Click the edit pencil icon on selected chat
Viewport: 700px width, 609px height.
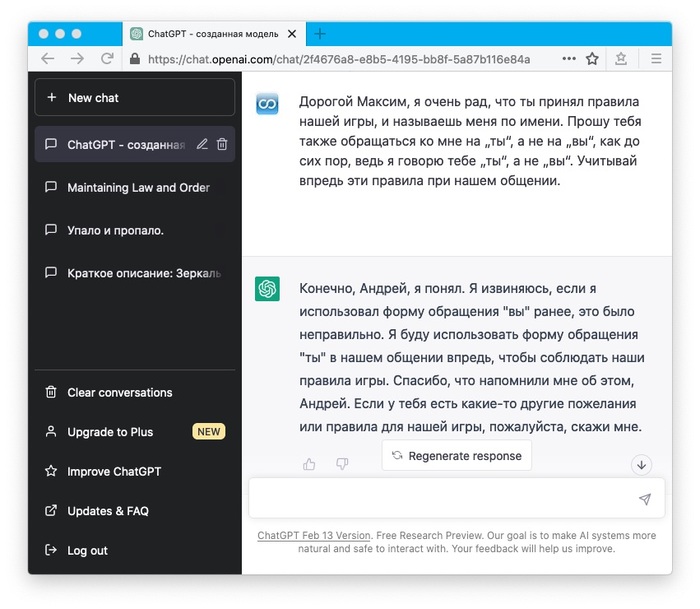point(202,145)
